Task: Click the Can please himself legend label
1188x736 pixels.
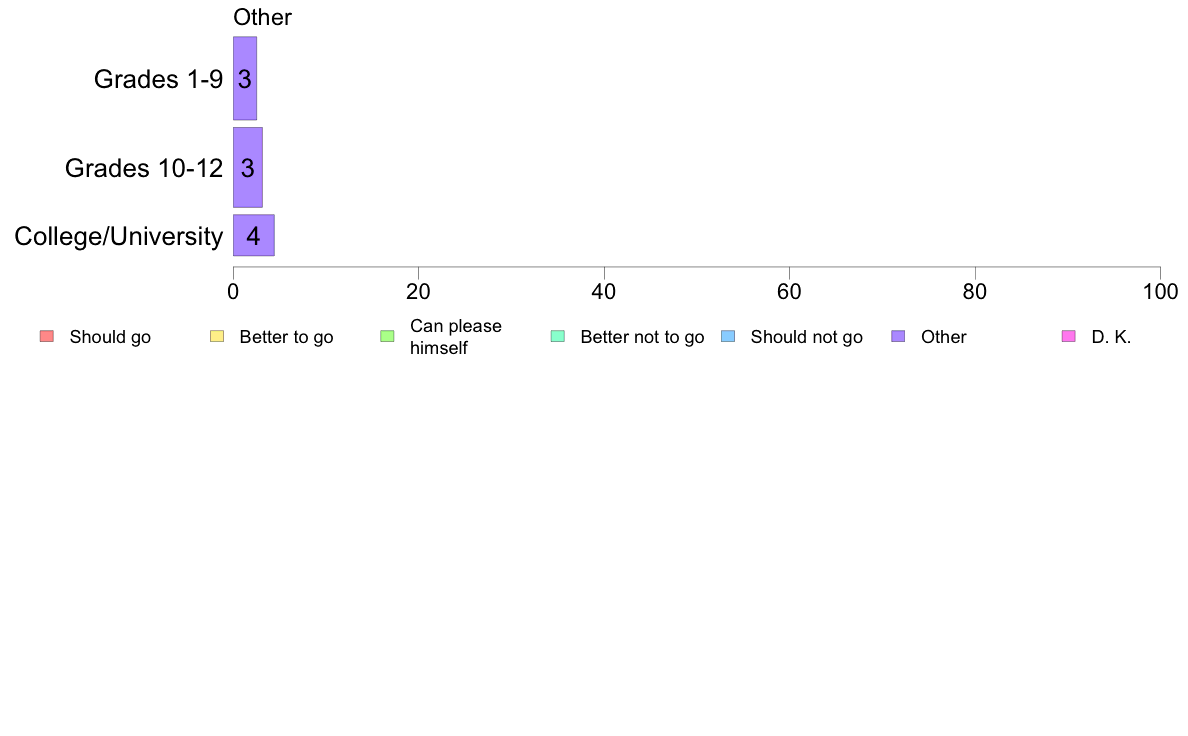Action: click(455, 337)
